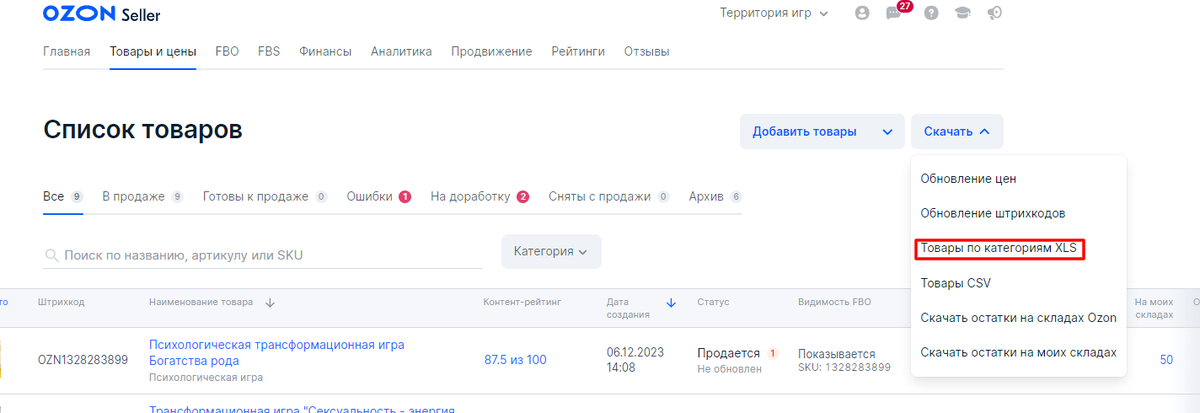1200x413 pixels.
Task: Open the Продвижение section
Action: (x=491, y=51)
